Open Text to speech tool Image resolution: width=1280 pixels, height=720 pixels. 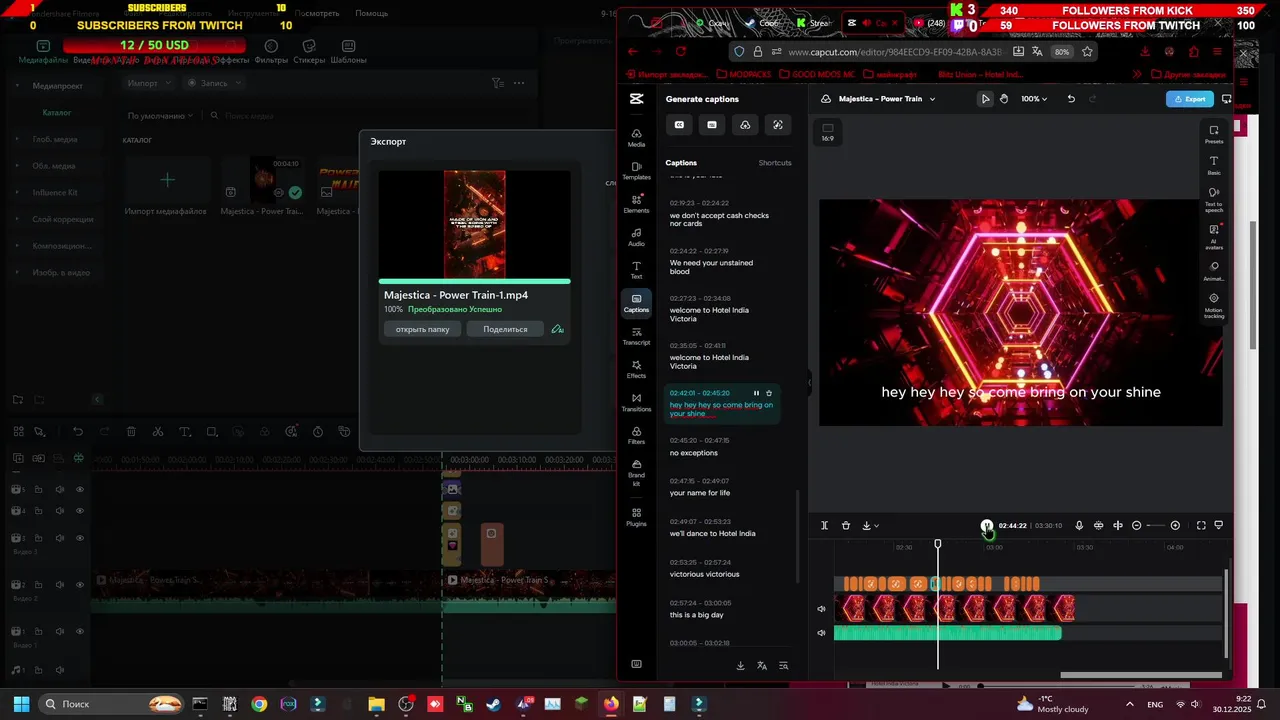(x=1214, y=199)
